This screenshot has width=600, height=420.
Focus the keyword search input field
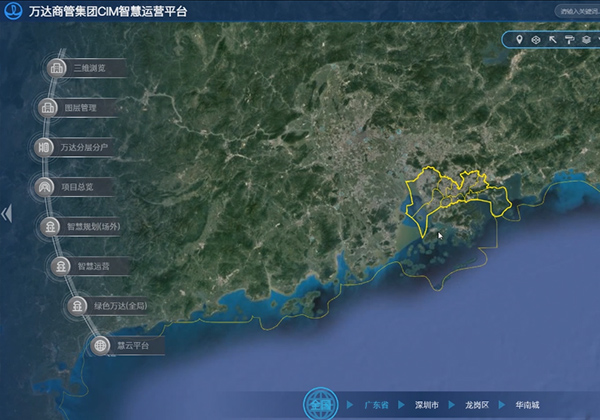coord(577,11)
